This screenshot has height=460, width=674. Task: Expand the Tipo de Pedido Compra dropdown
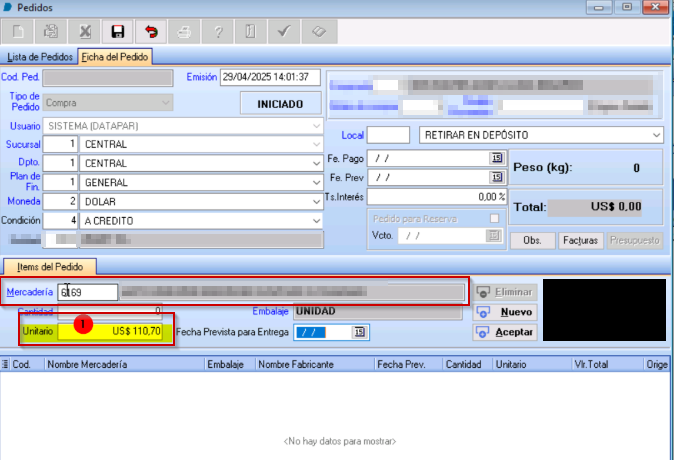click(166, 103)
